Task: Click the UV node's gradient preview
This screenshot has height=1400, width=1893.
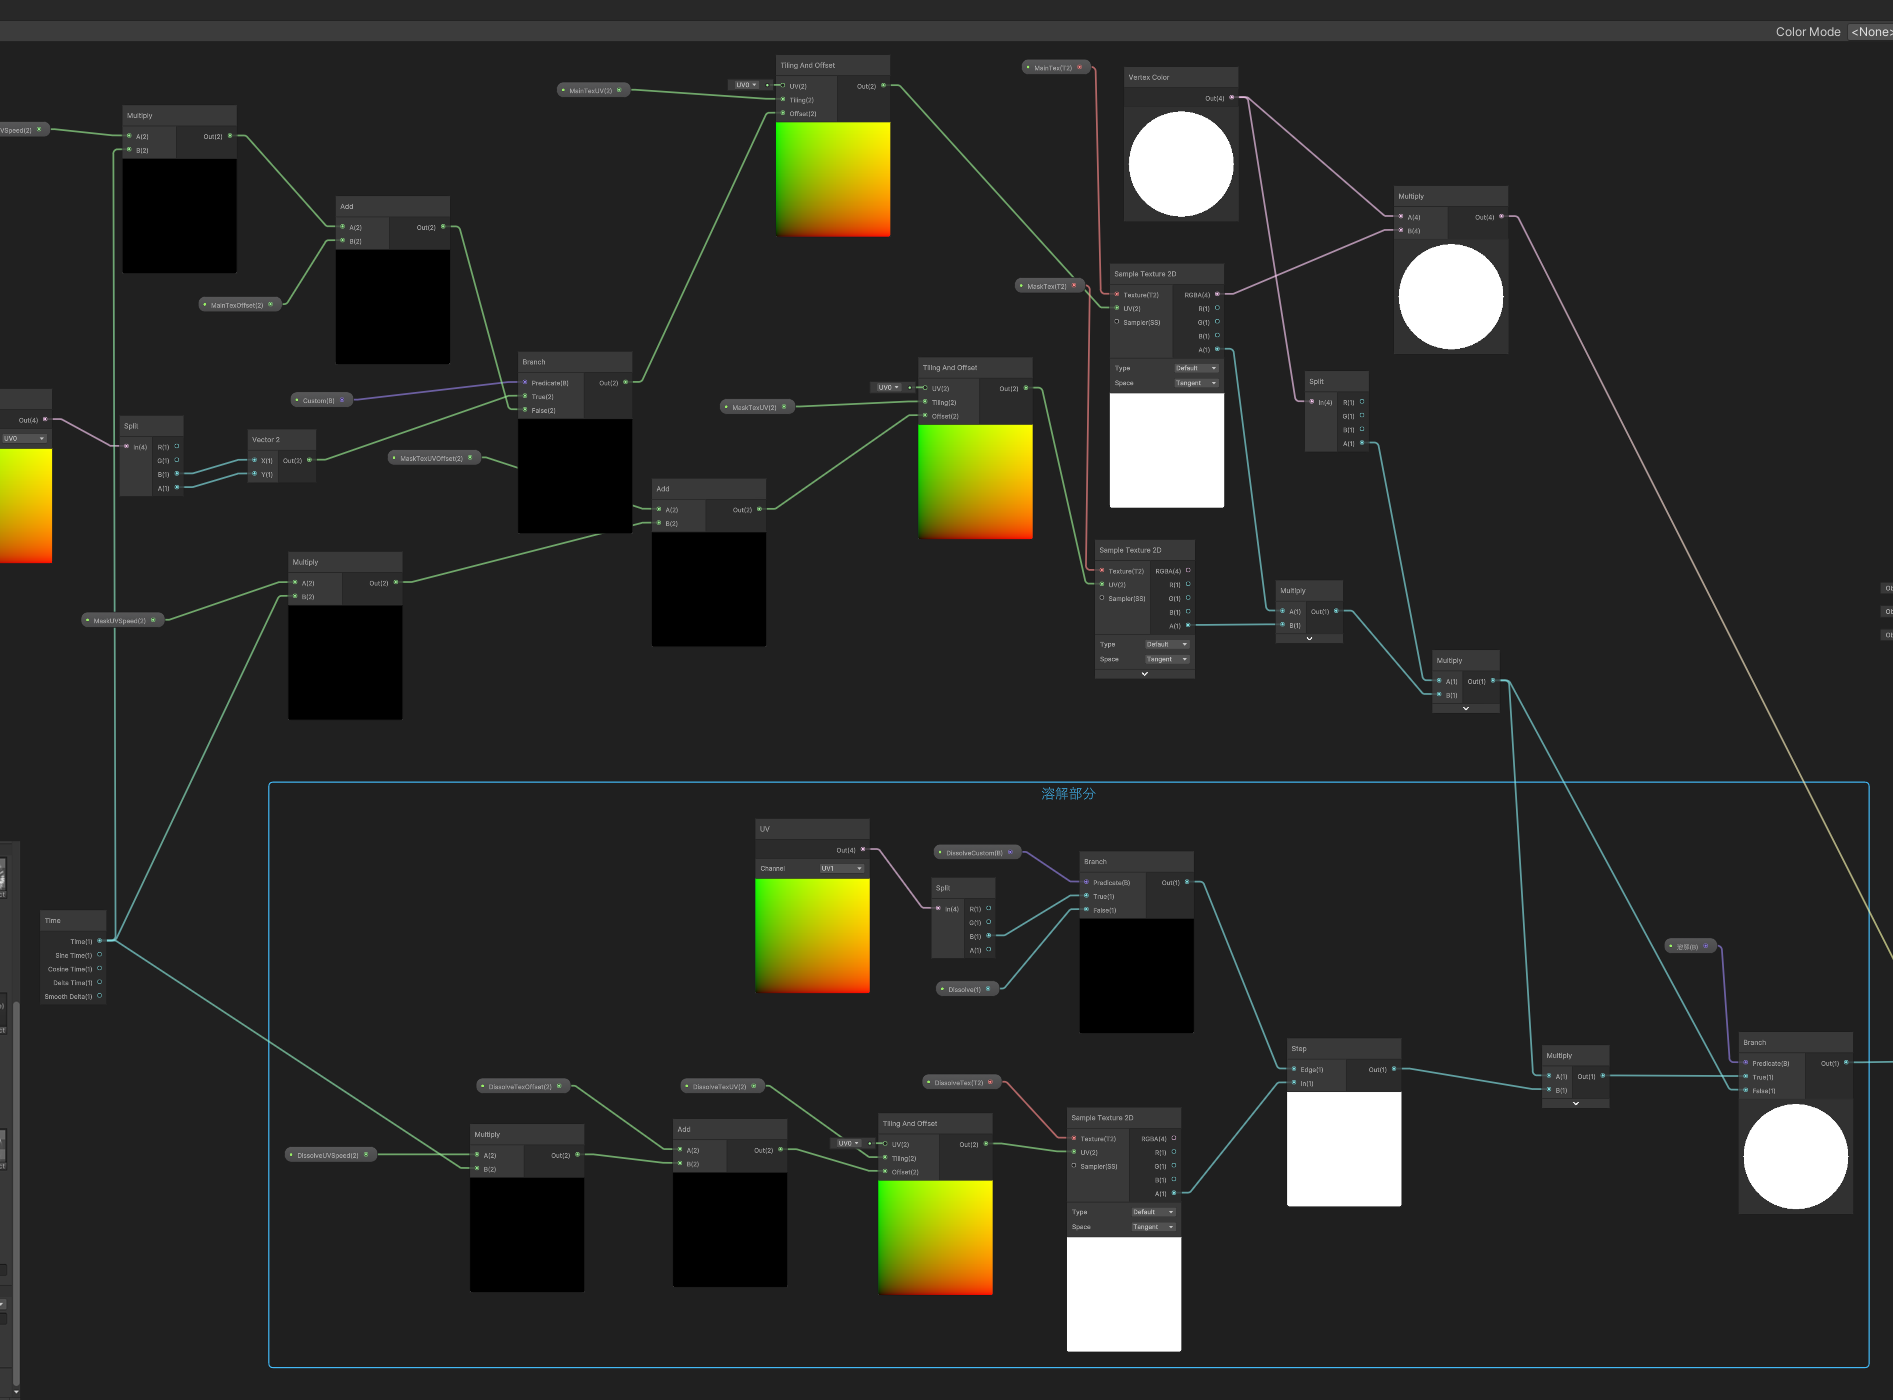Action: point(812,936)
